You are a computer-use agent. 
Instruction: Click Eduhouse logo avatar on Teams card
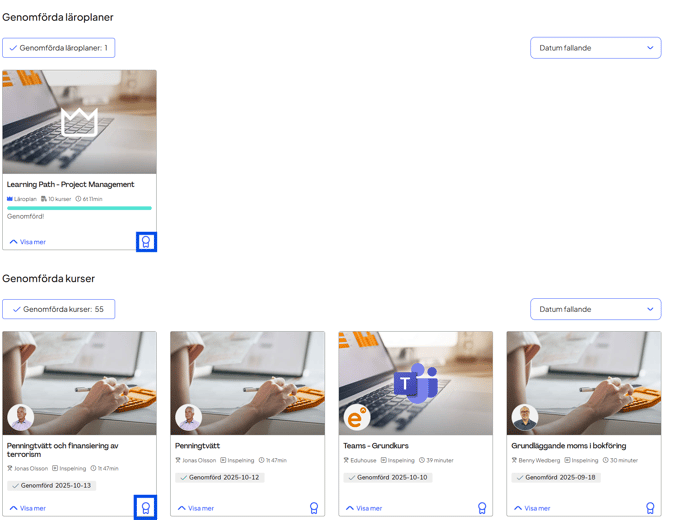click(357, 417)
